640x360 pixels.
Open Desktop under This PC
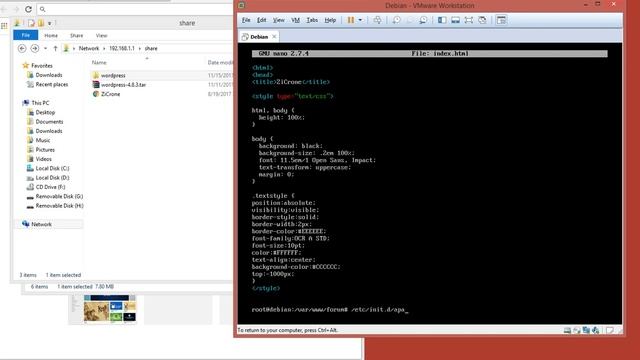[45, 112]
